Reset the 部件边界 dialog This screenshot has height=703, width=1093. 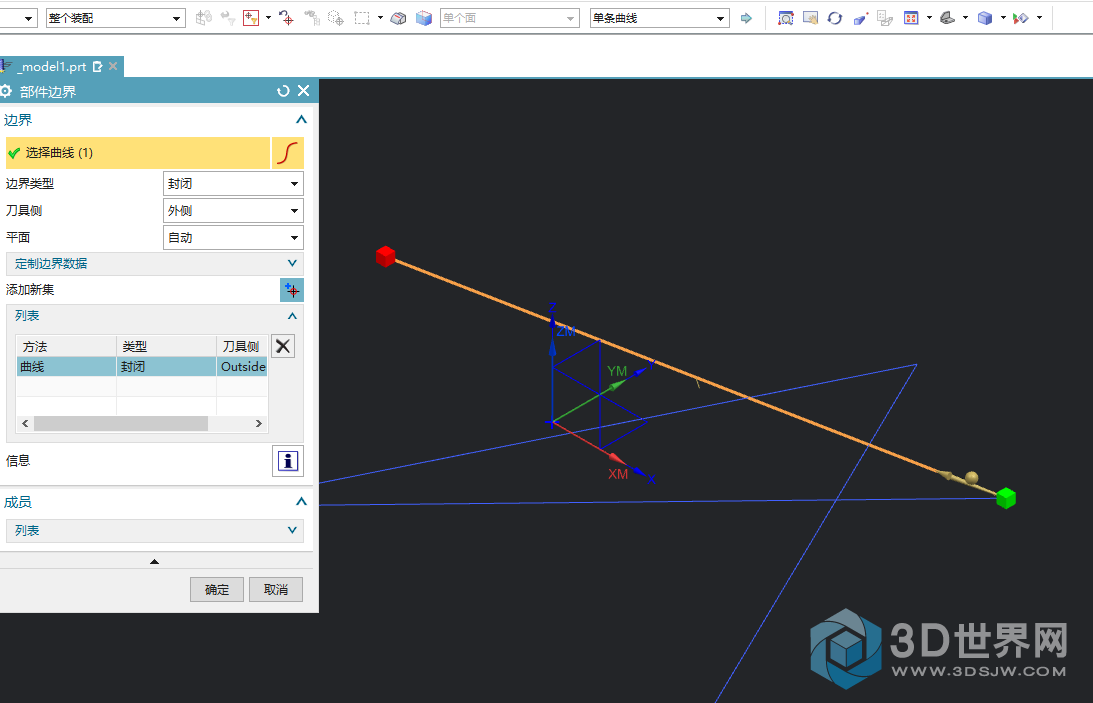tap(283, 91)
